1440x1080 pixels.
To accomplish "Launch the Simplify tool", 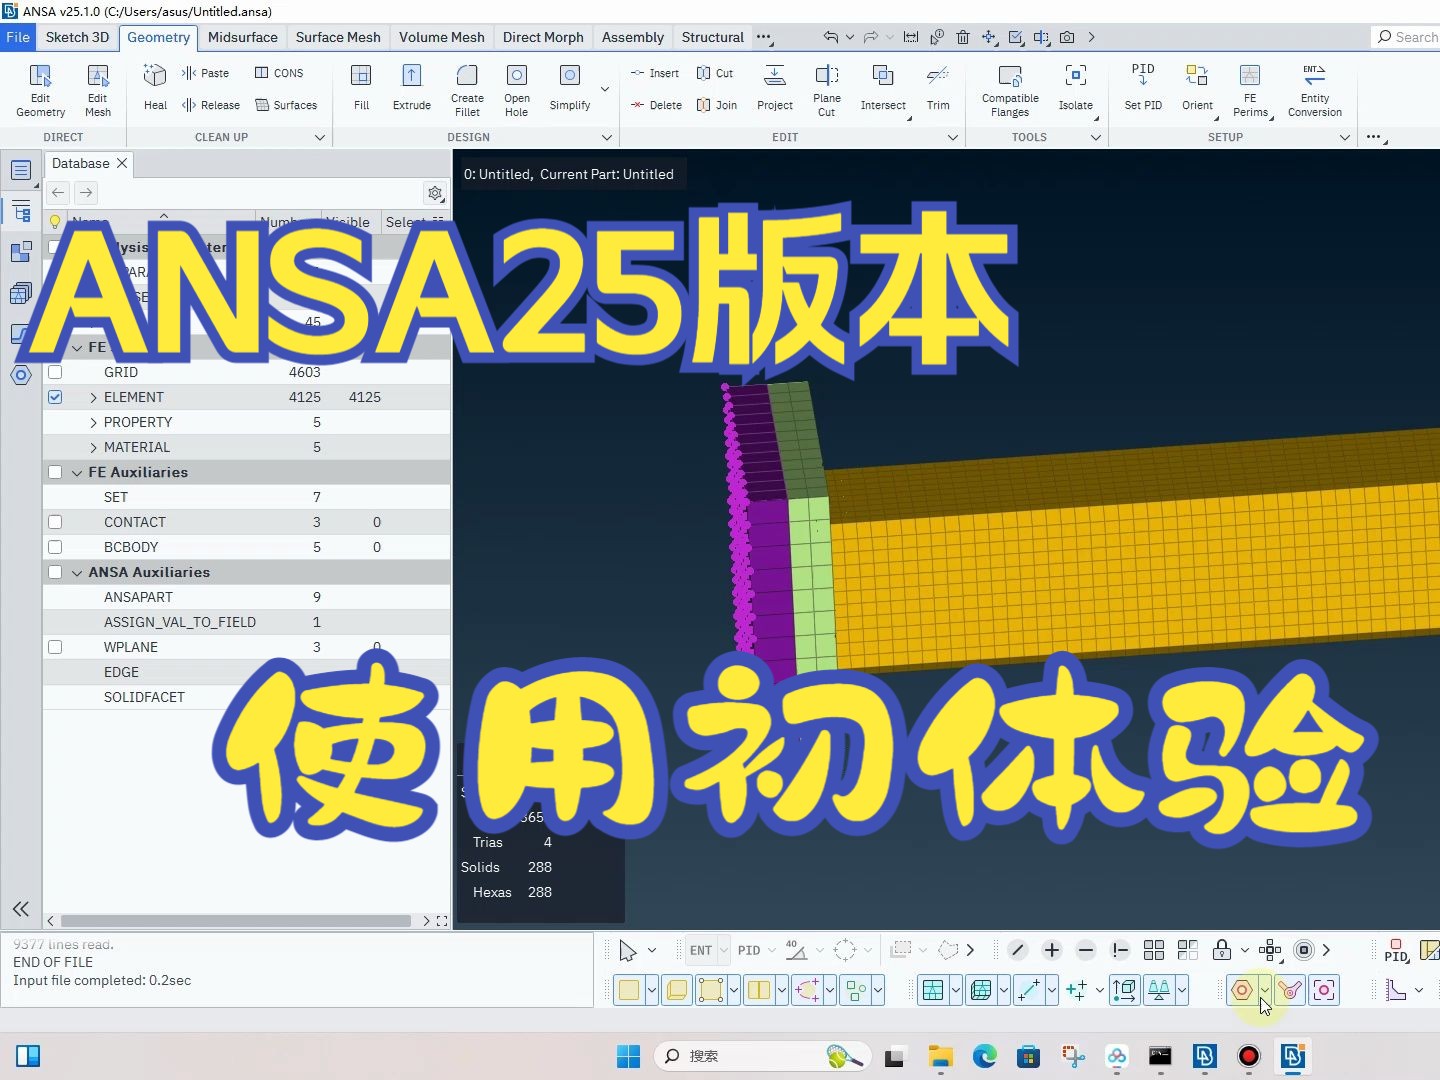I will pyautogui.click(x=570, y=88).
